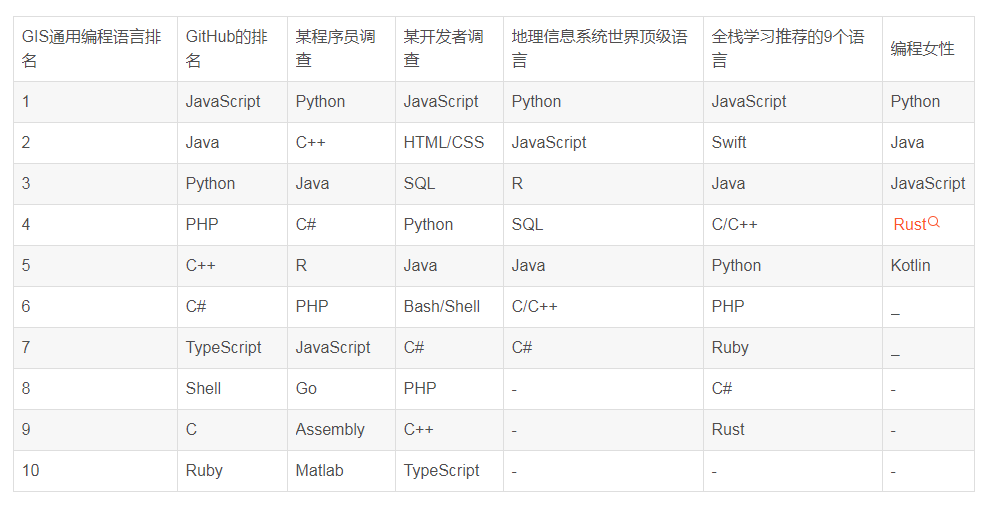986x506 pixels.
Task: Click the search icon beside Rust
Action: pyautogui.click(x=934, y=222)
